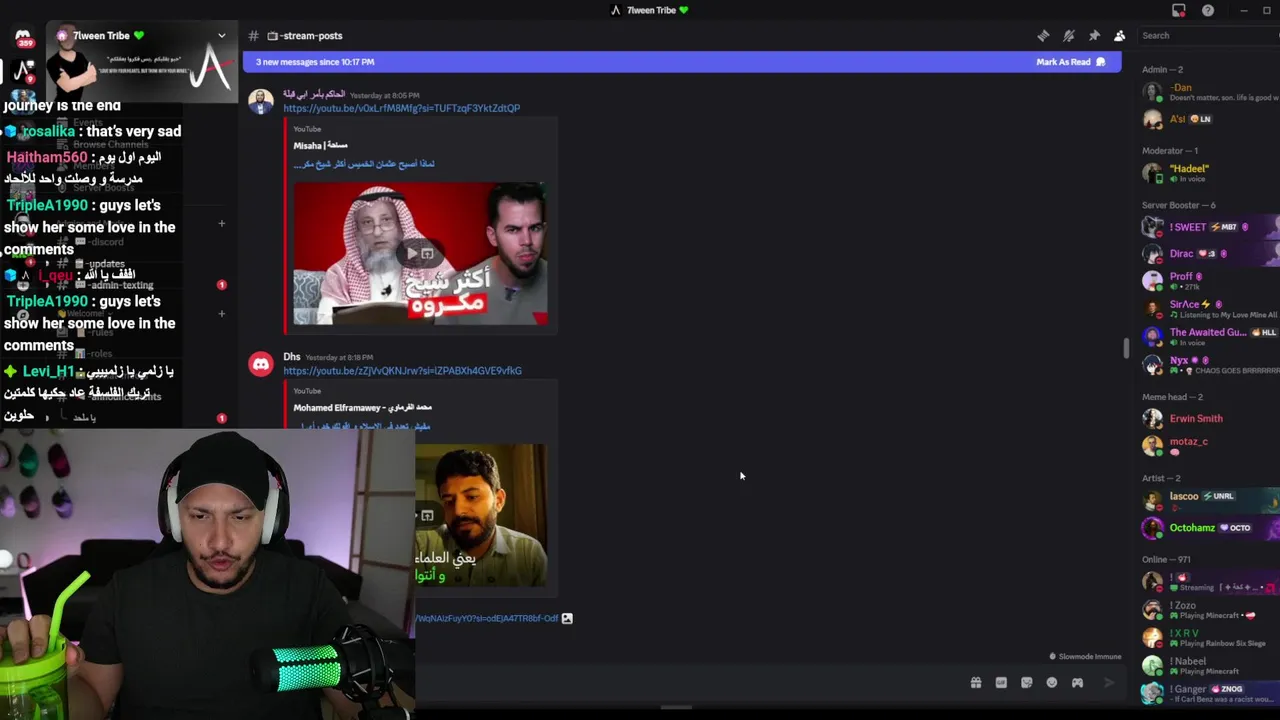Open Mohamed Elframawey channel name in embed
This screenshot has width=1280, height=720.
pos(362,408)
